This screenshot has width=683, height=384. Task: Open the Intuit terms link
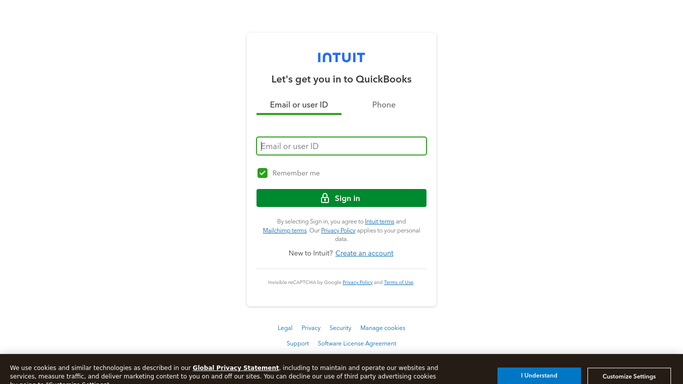(x=379, y=222)
